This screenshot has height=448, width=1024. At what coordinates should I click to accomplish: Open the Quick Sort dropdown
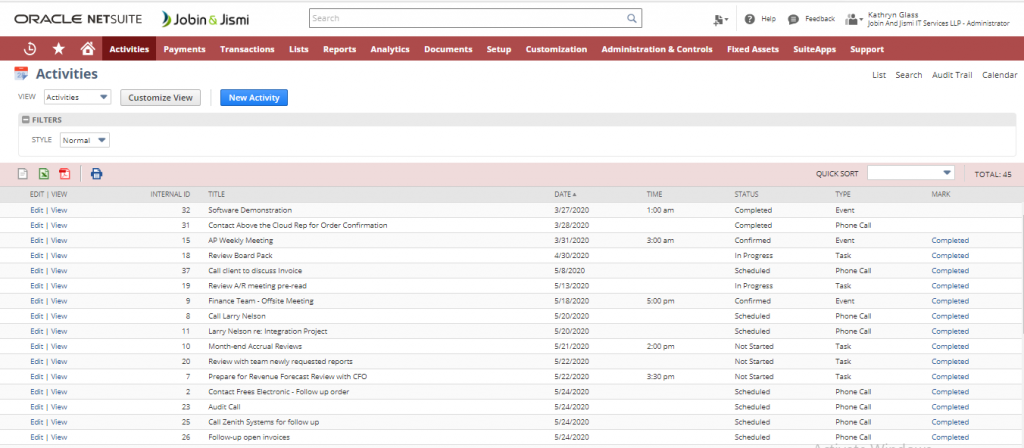pyautogui.click(x=910, y=173)
